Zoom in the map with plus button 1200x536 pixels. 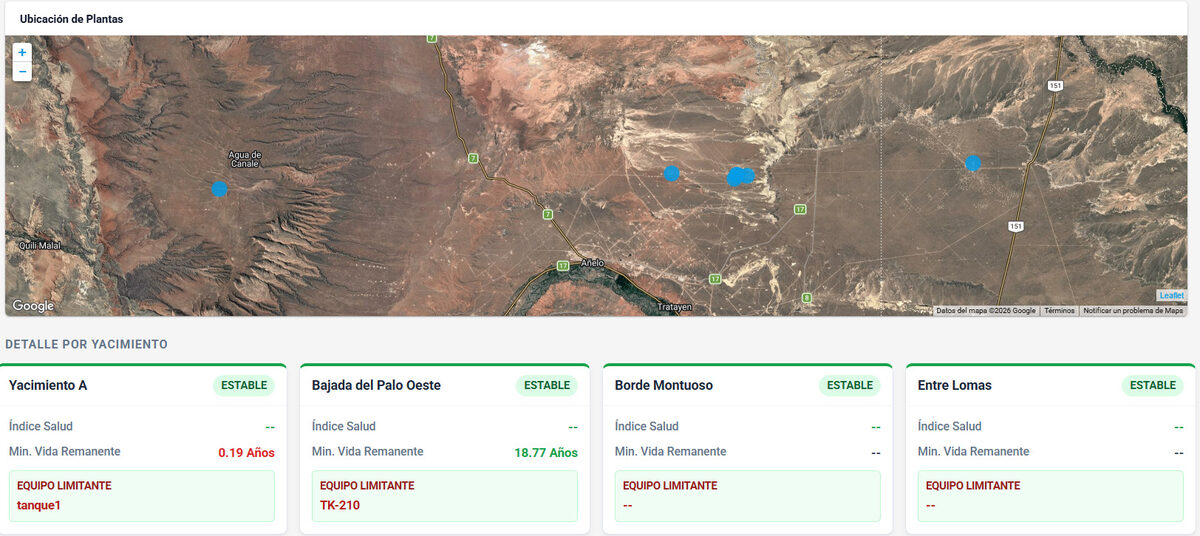[22, 52]
